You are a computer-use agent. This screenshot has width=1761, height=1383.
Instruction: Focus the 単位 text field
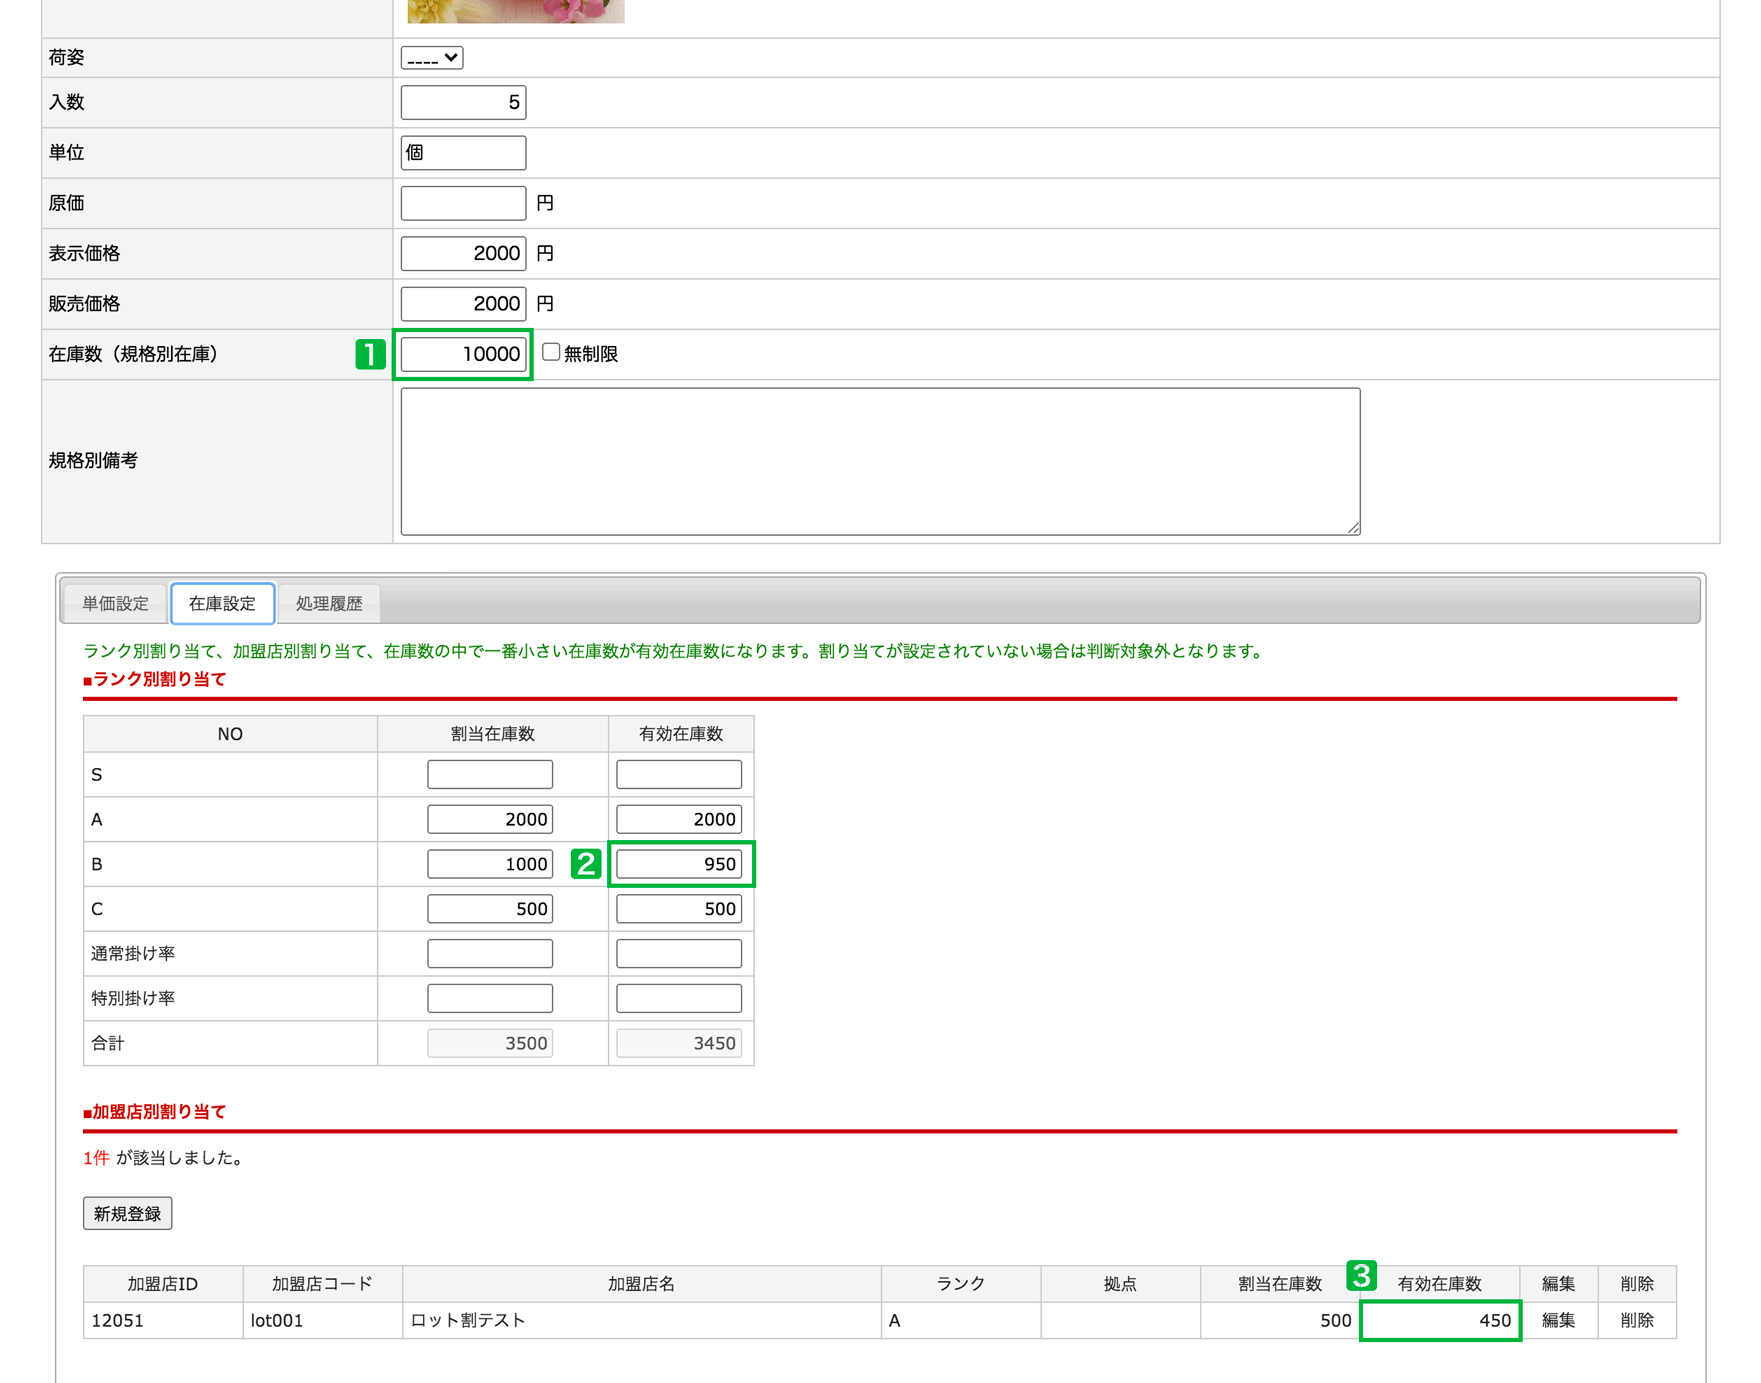coord(463,153)
